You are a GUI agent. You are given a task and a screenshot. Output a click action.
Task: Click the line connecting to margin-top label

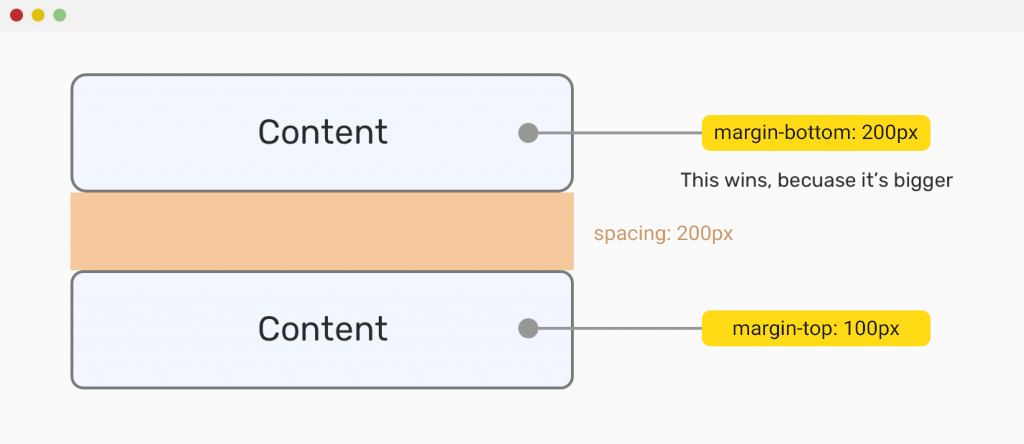pyautogui.click(x=620, y=328)
